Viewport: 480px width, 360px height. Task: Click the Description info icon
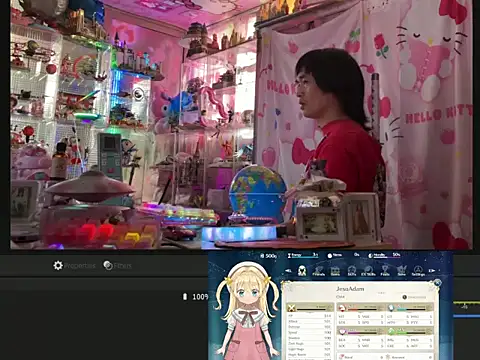tap(404, 297)
